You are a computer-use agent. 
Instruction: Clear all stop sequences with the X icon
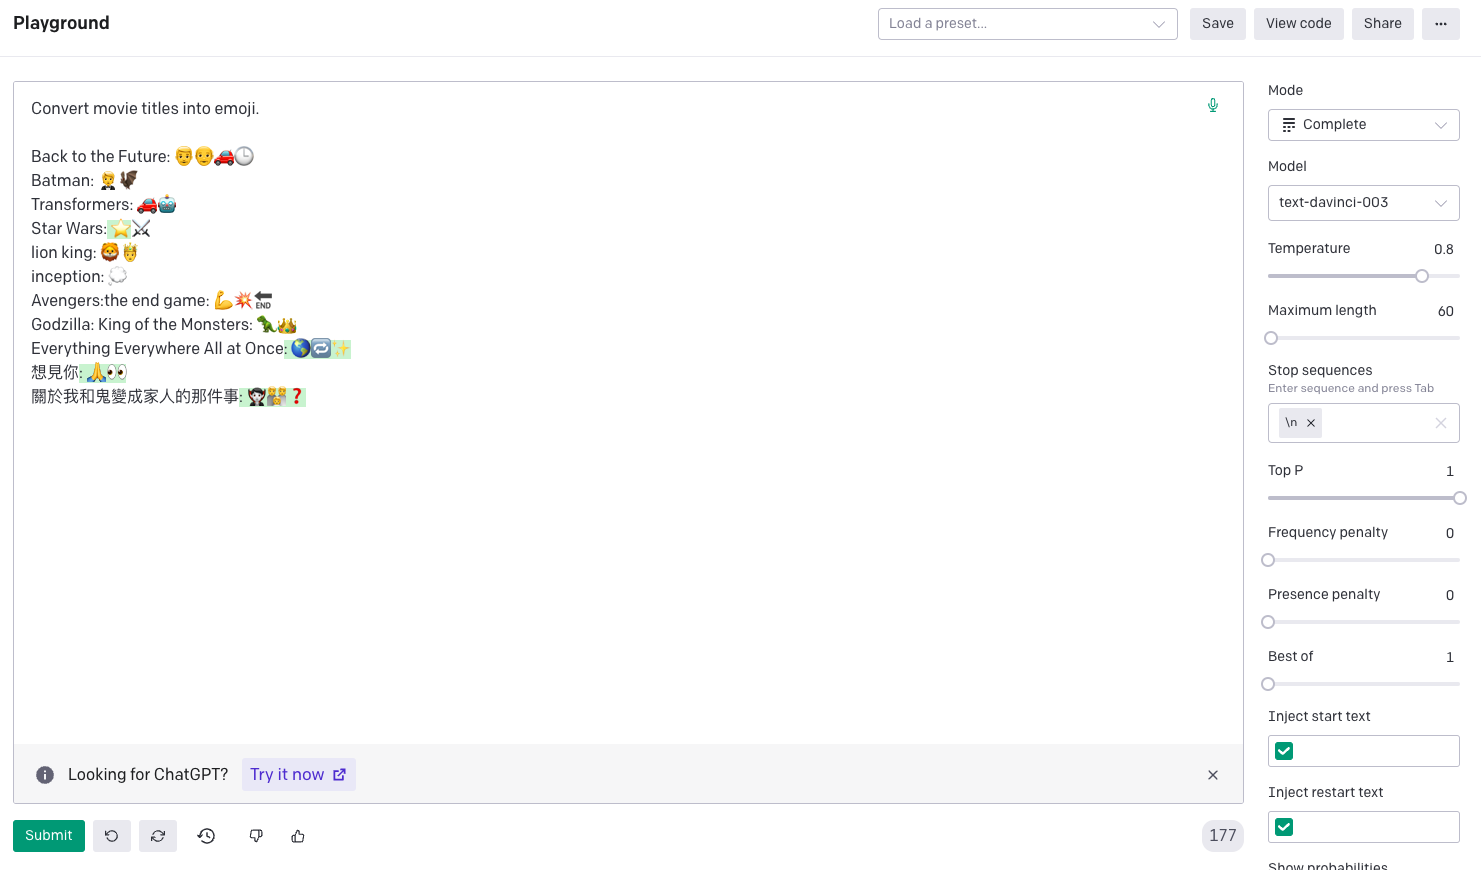[1441, 423]
